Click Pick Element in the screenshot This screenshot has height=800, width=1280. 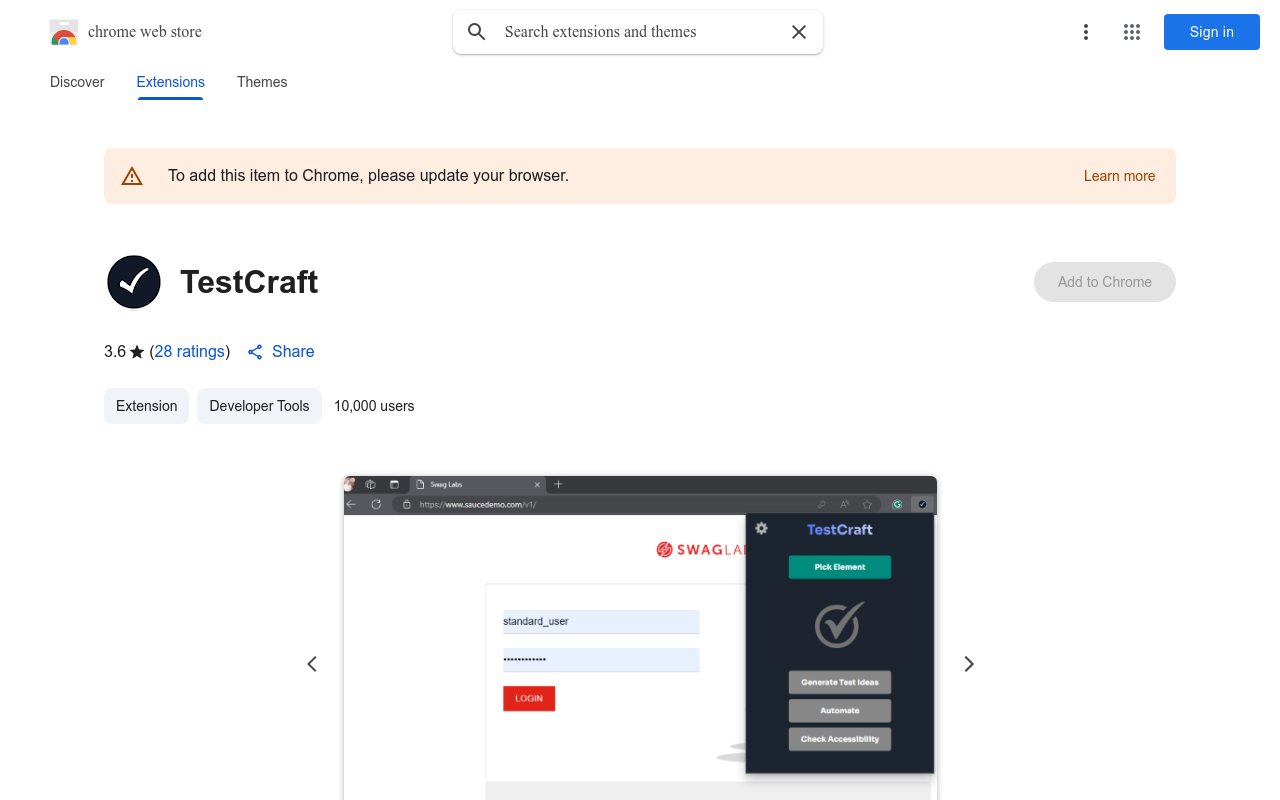click(x=840, y=567)
